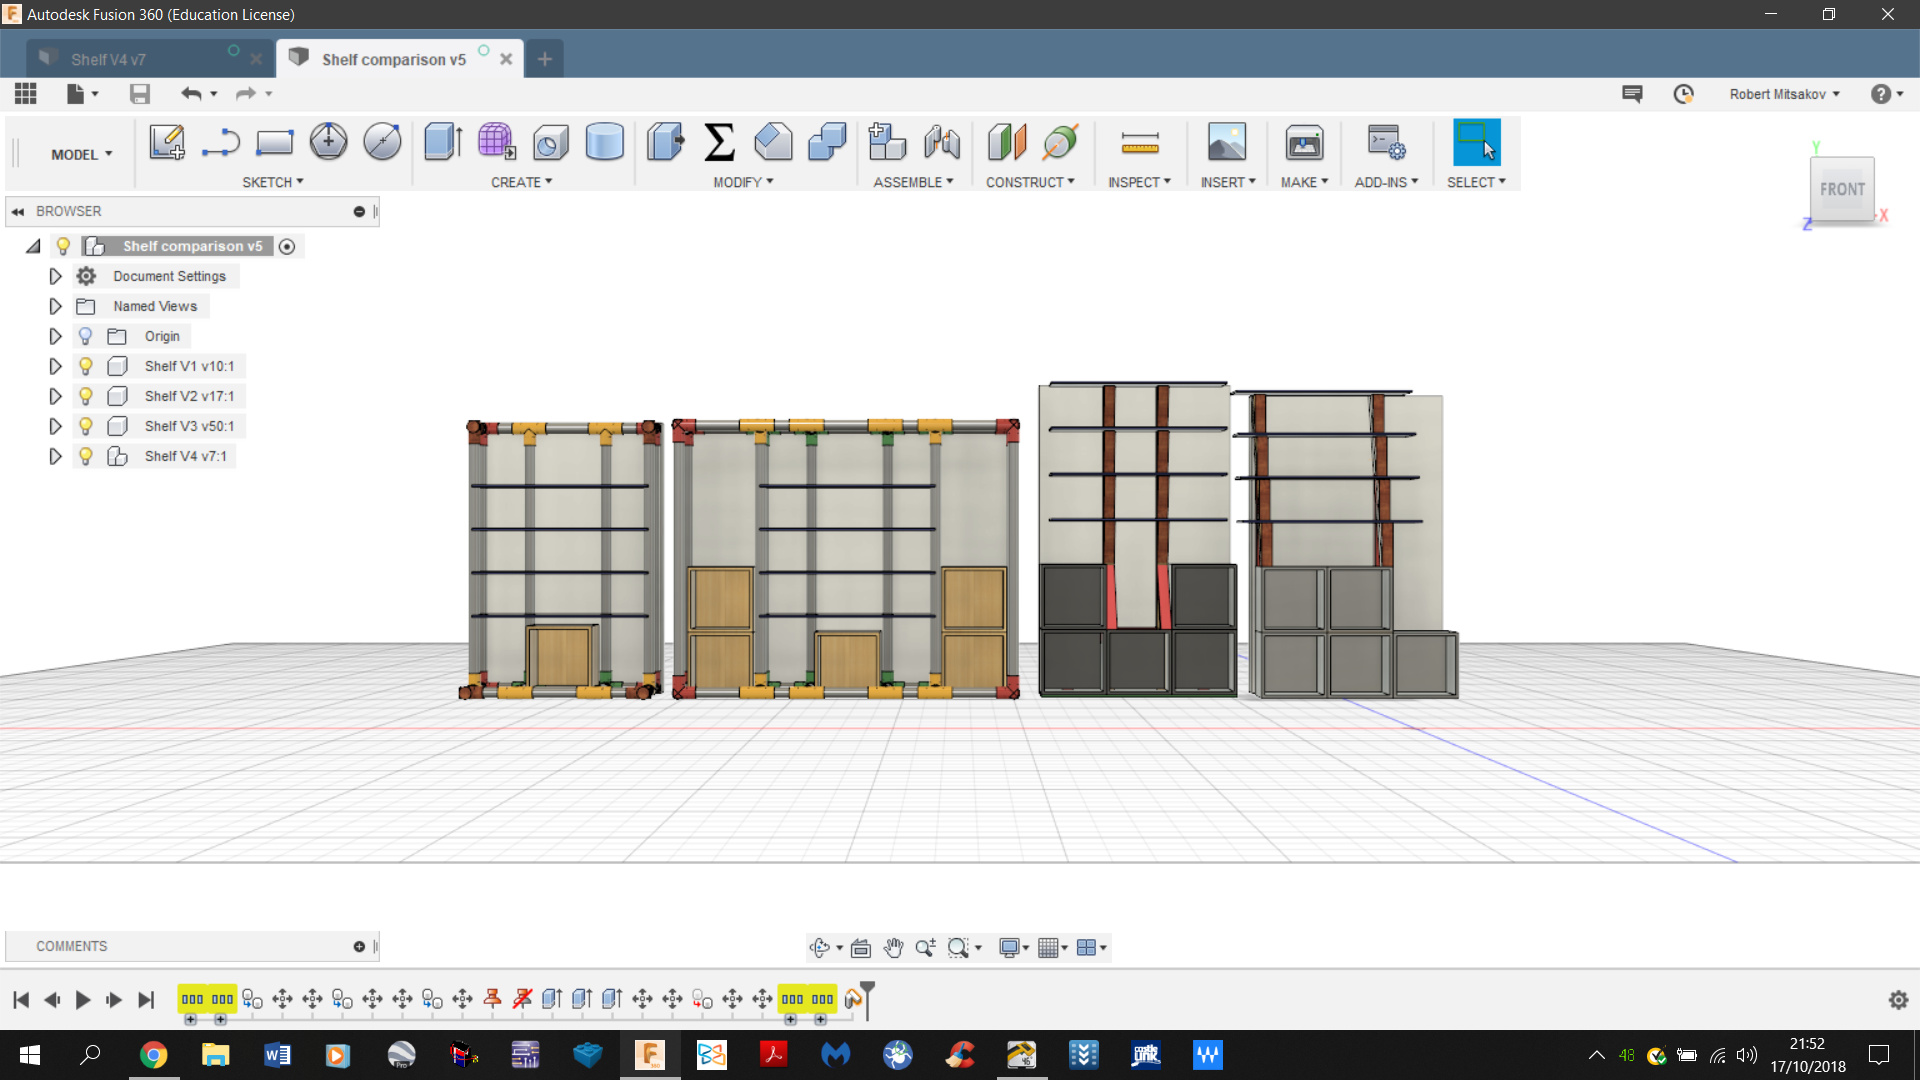
Task: Toggle visibility of Shelf V2 v17:1
Action: (86, 396)
